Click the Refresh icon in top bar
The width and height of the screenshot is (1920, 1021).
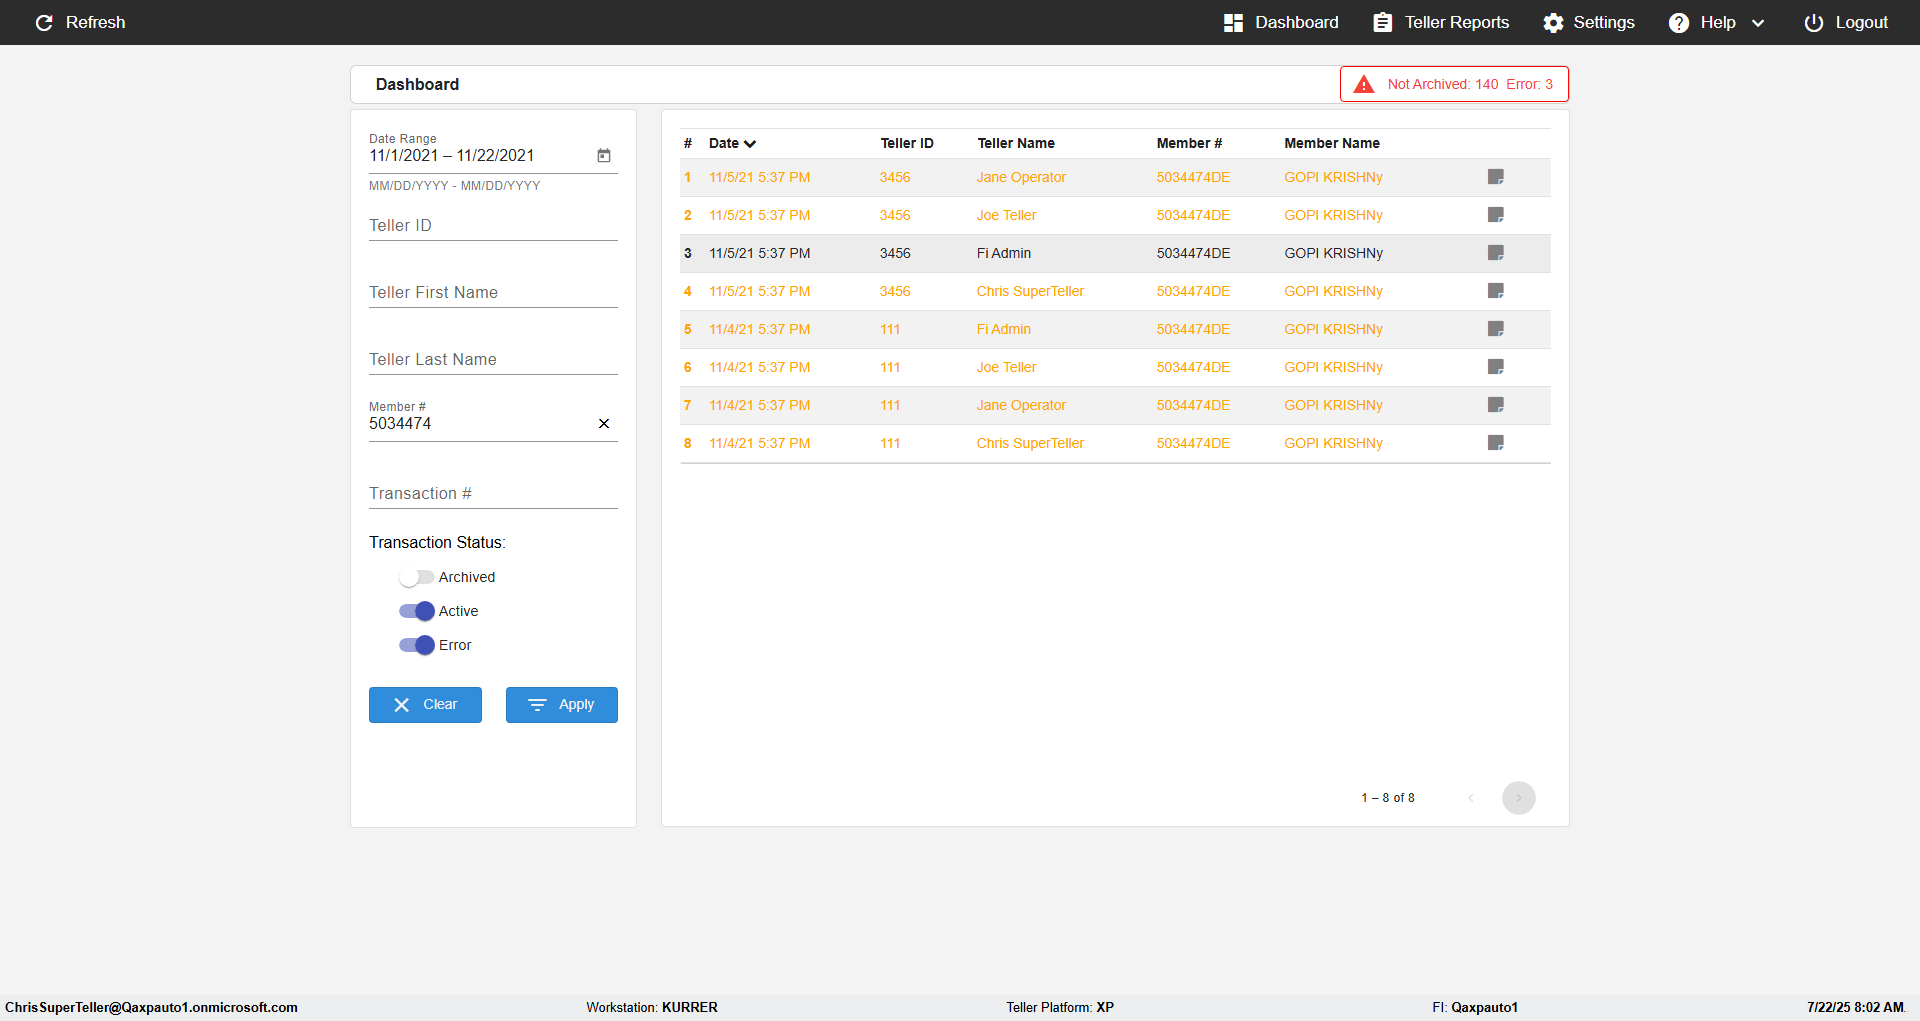[44, 22]
